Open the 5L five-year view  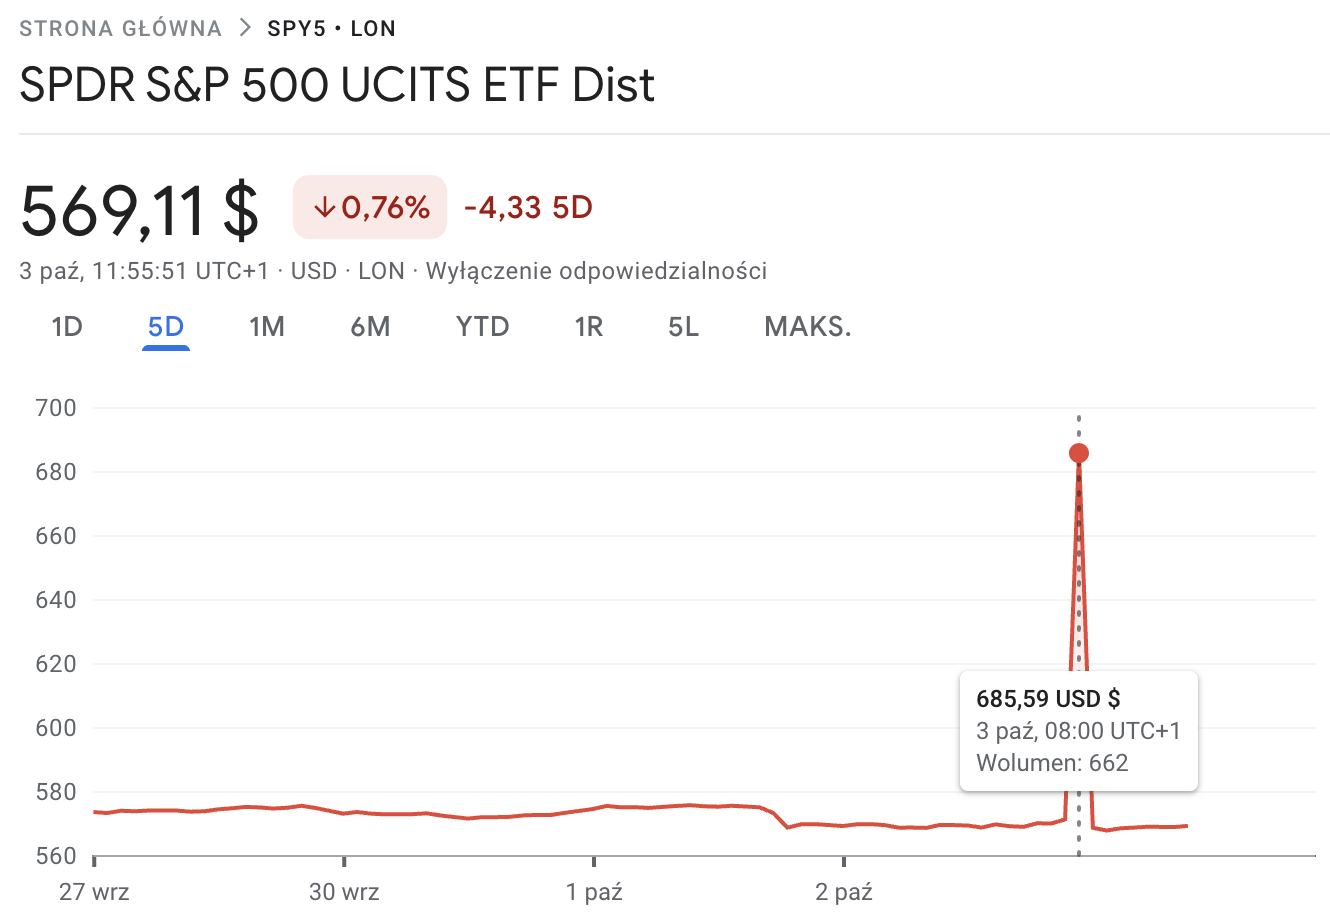click(x=684, y=327)
